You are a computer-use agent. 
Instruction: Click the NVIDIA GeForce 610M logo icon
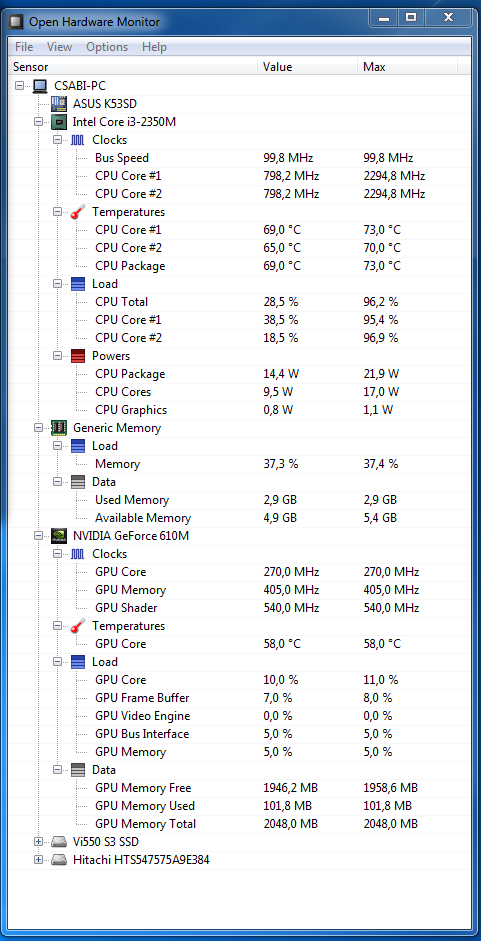pos(59,536)
